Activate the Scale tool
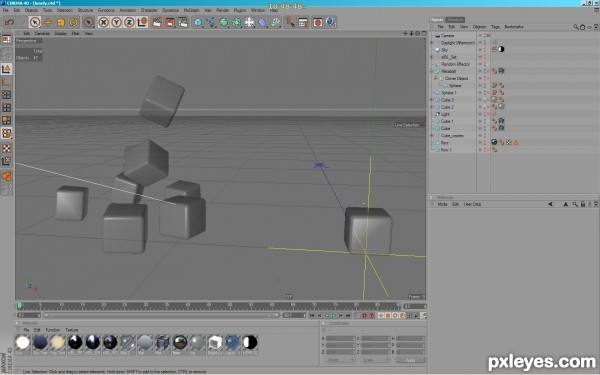The height and width of the screenshot is (375, 600). (x=60, y=22)
